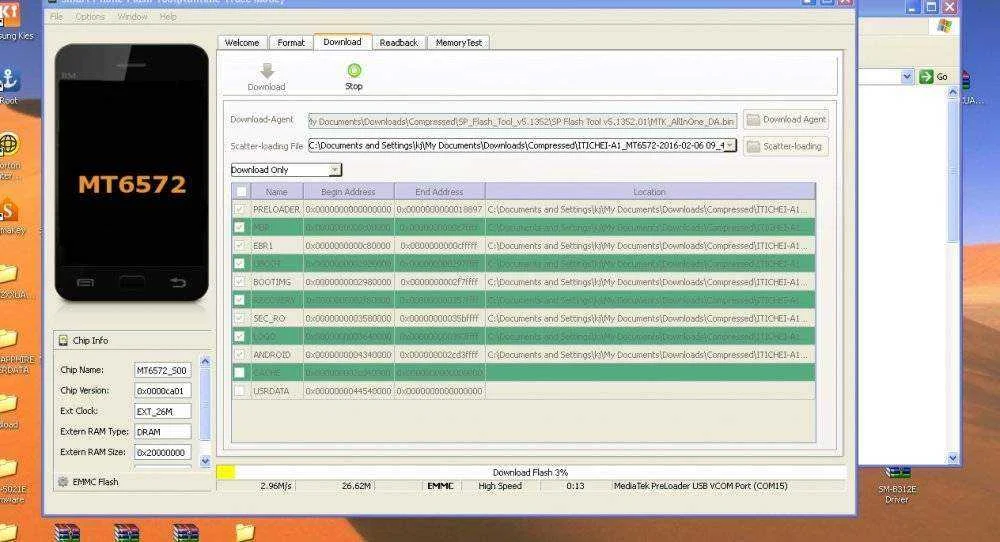Enable the USRDATA checkbox

[240, 391]
